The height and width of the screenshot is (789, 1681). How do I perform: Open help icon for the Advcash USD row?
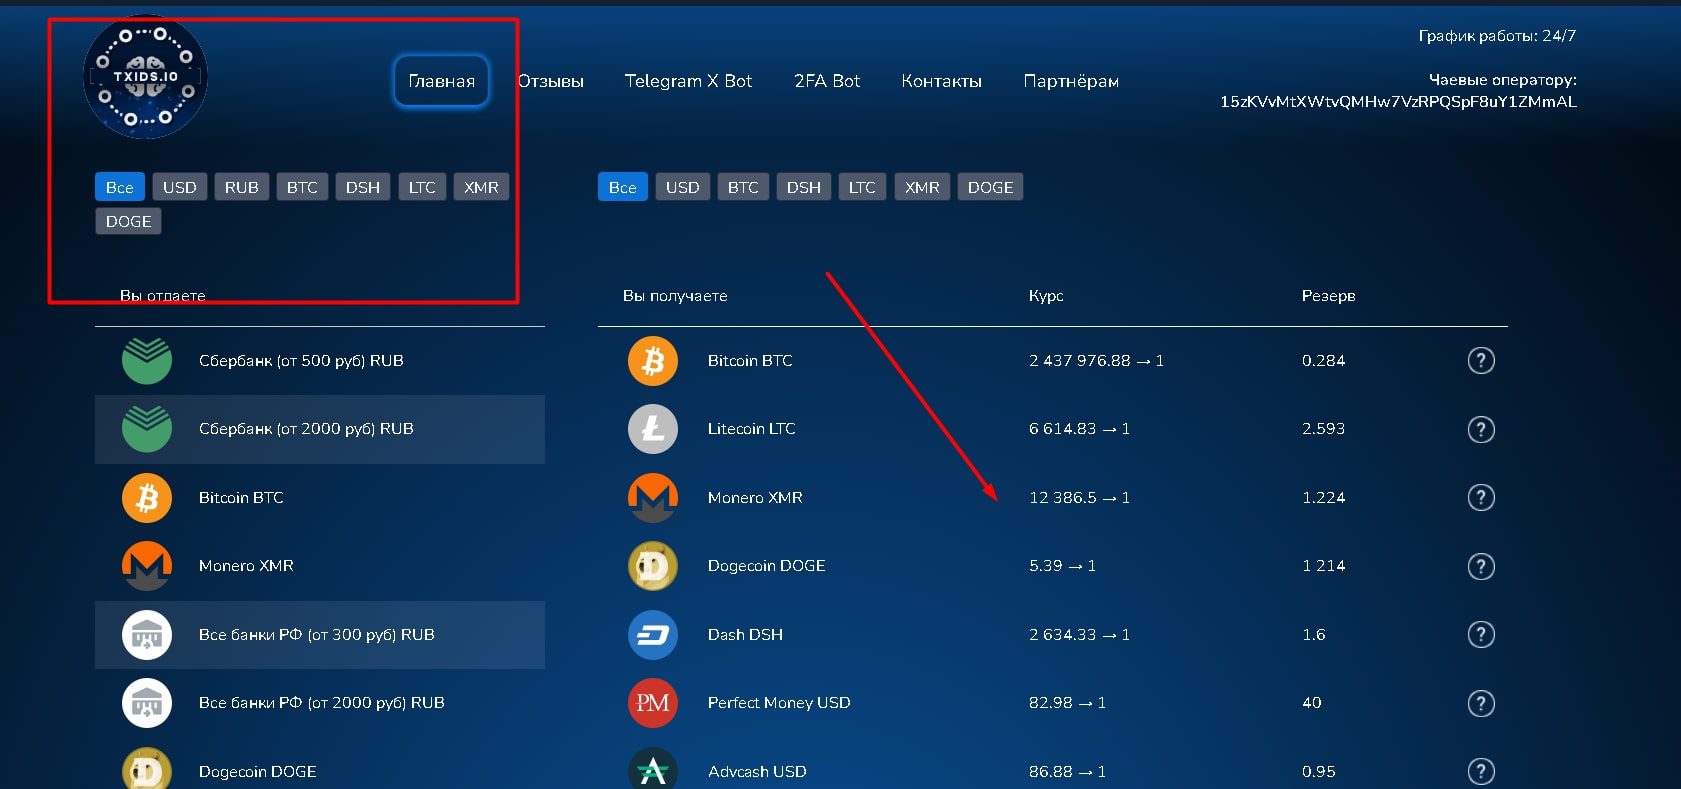(1481, 771)
